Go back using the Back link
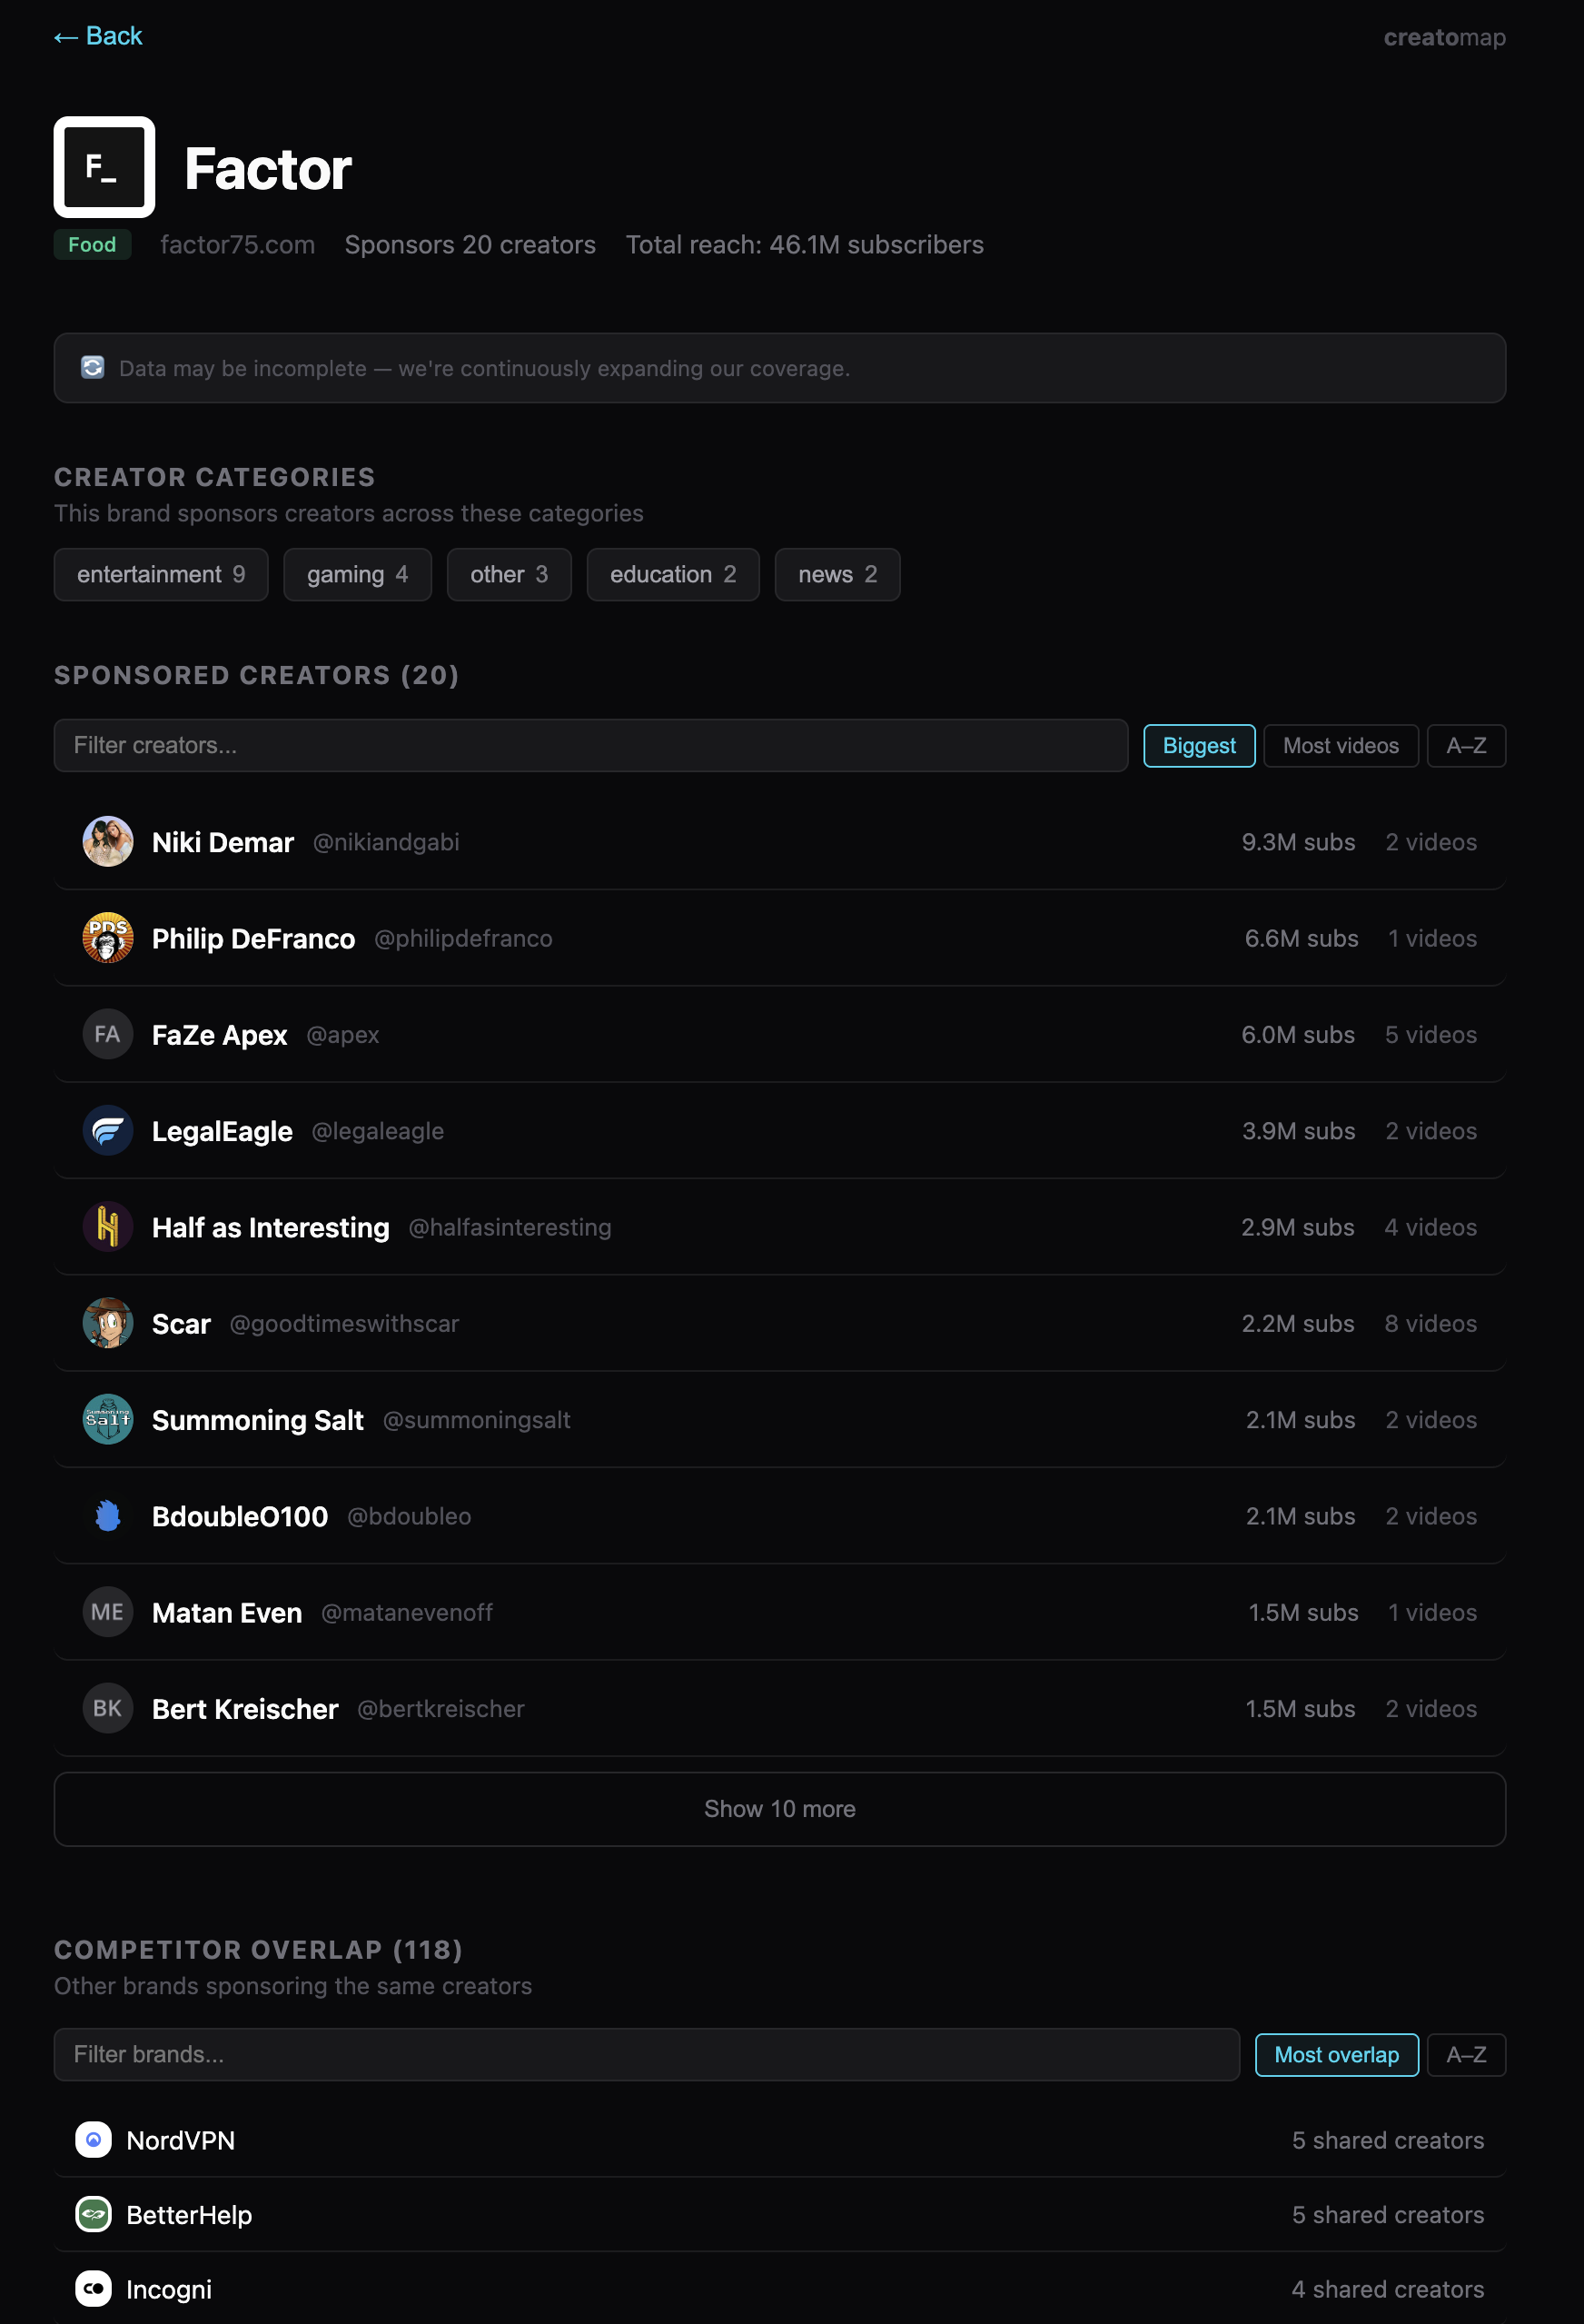This screenshot has height=2324, width=1584. tap(97, 36)
